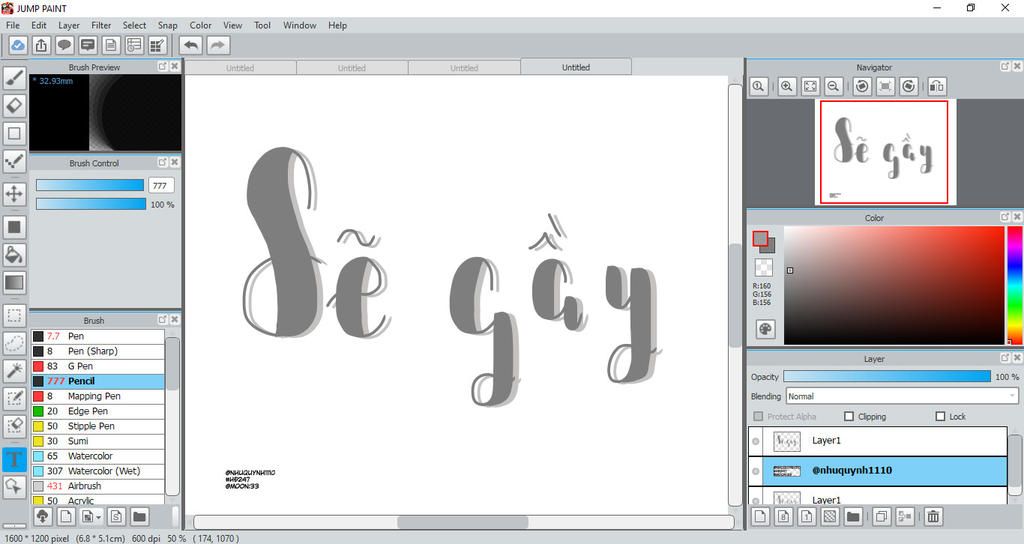Screen dimensions: 1024x544
Task: Select the Bucket fill tool
Action: [14, 255]
